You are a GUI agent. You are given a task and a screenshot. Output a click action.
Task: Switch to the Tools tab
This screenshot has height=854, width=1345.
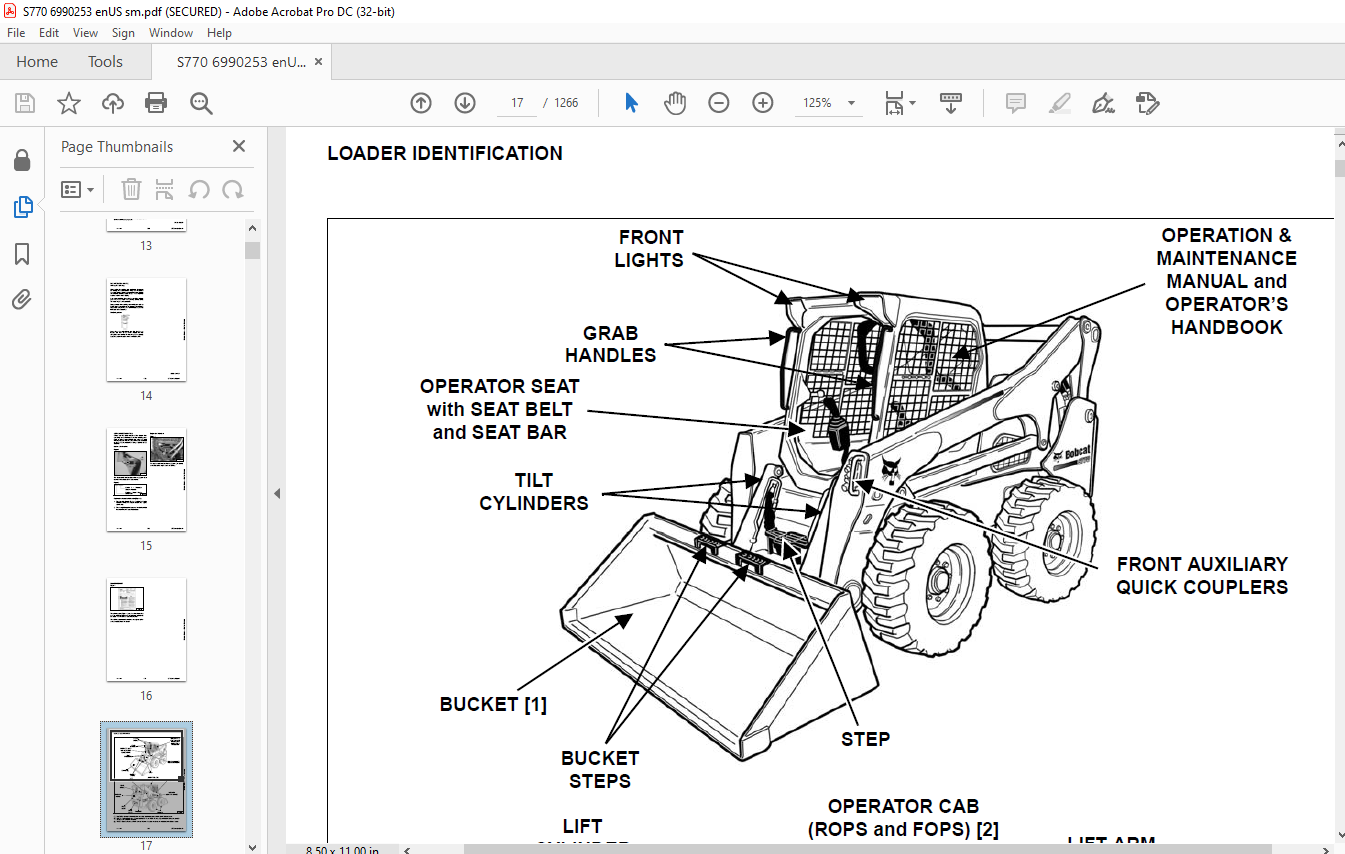pyautogui.click(x=105, y=62)
